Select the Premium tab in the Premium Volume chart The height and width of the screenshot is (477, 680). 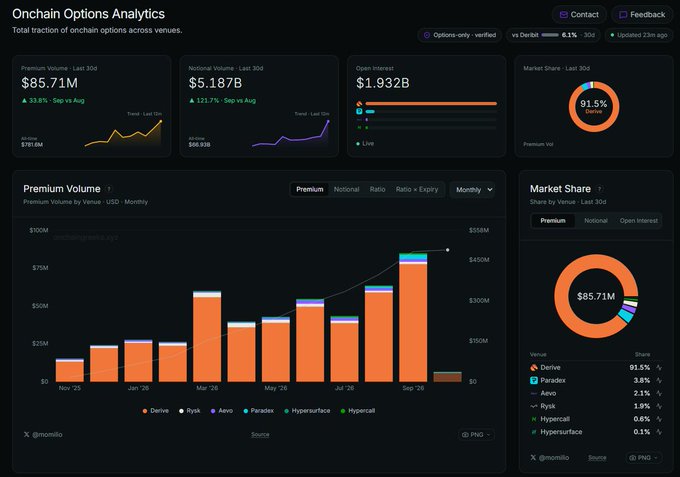[310, 189]
